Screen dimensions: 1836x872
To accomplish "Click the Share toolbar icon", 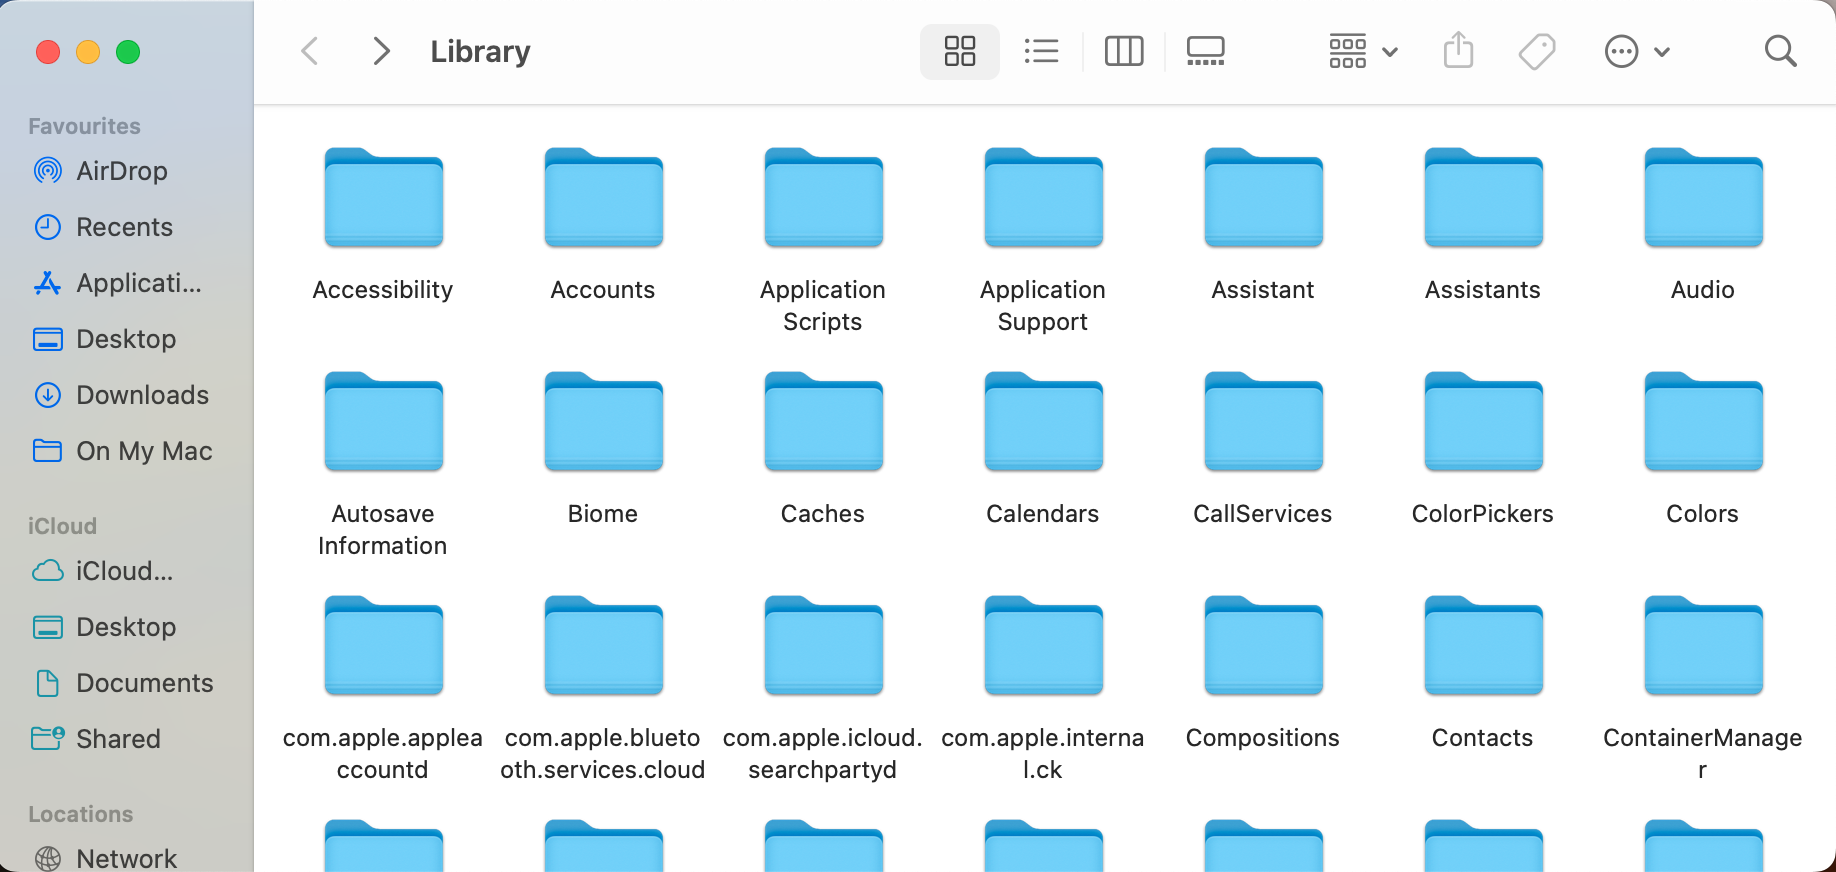I will click(1459, 51).
